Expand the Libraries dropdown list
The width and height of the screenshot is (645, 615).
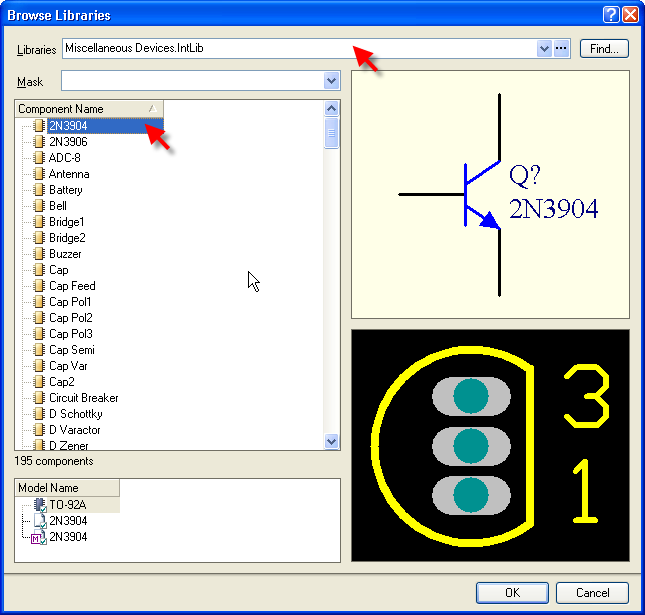[x=544, y=48]
